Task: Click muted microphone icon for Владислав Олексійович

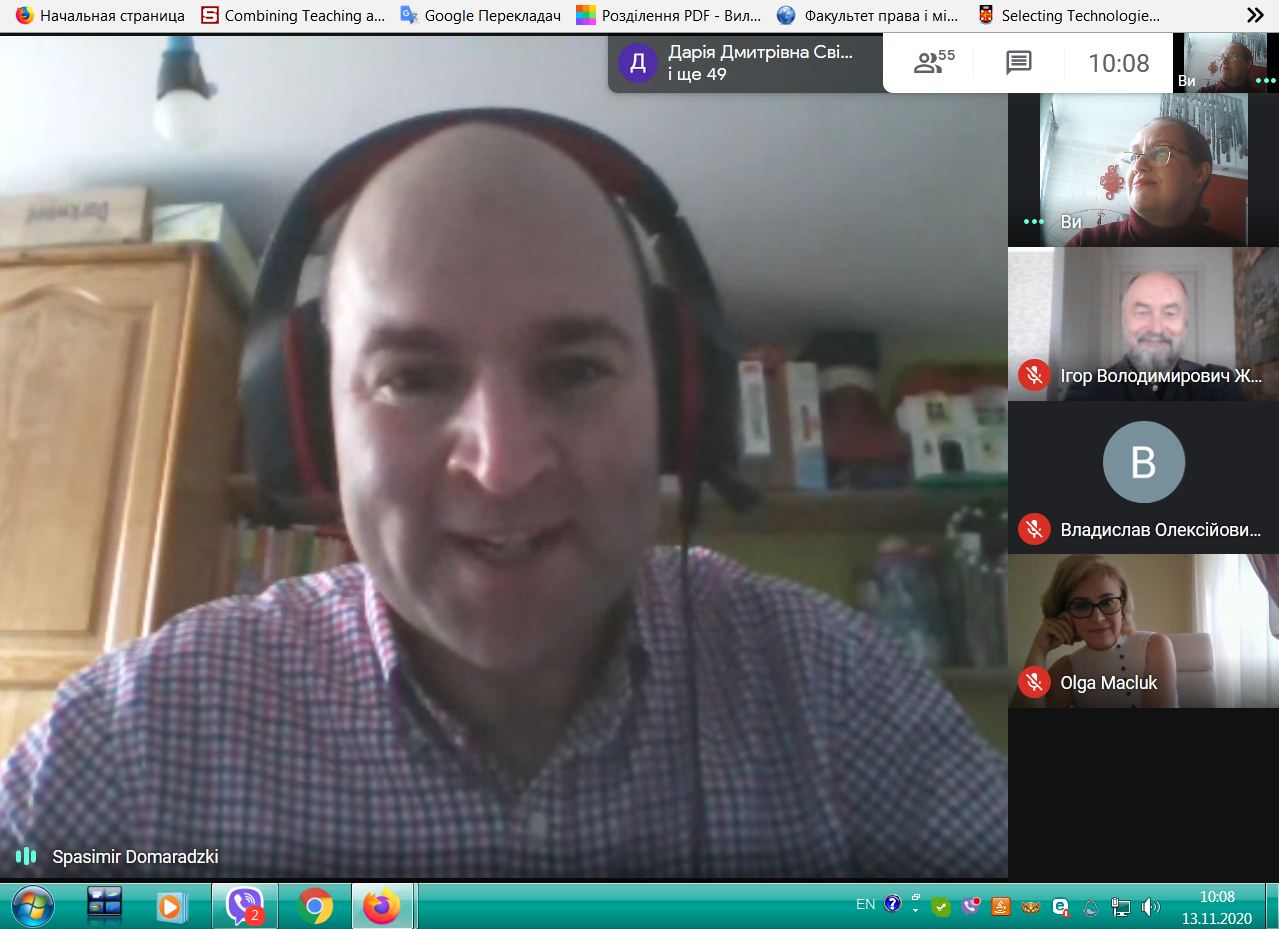Action: [1034, 529]
